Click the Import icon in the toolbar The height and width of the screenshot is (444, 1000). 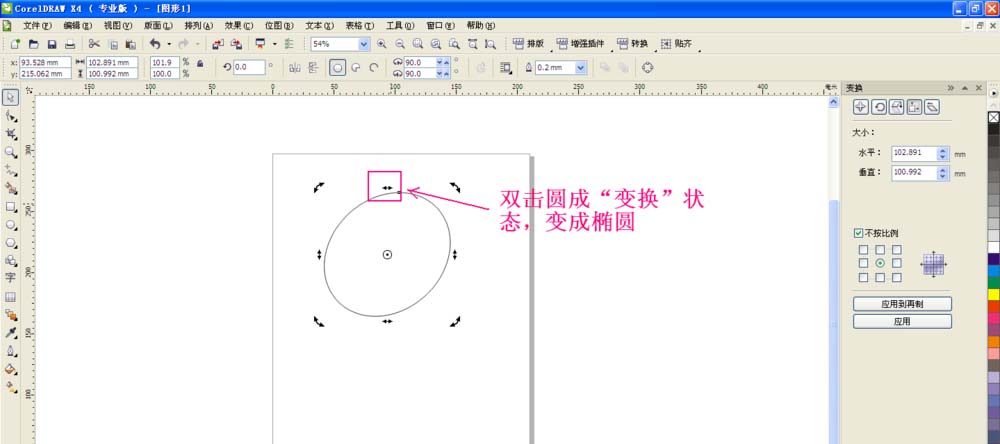coord(217,44)
